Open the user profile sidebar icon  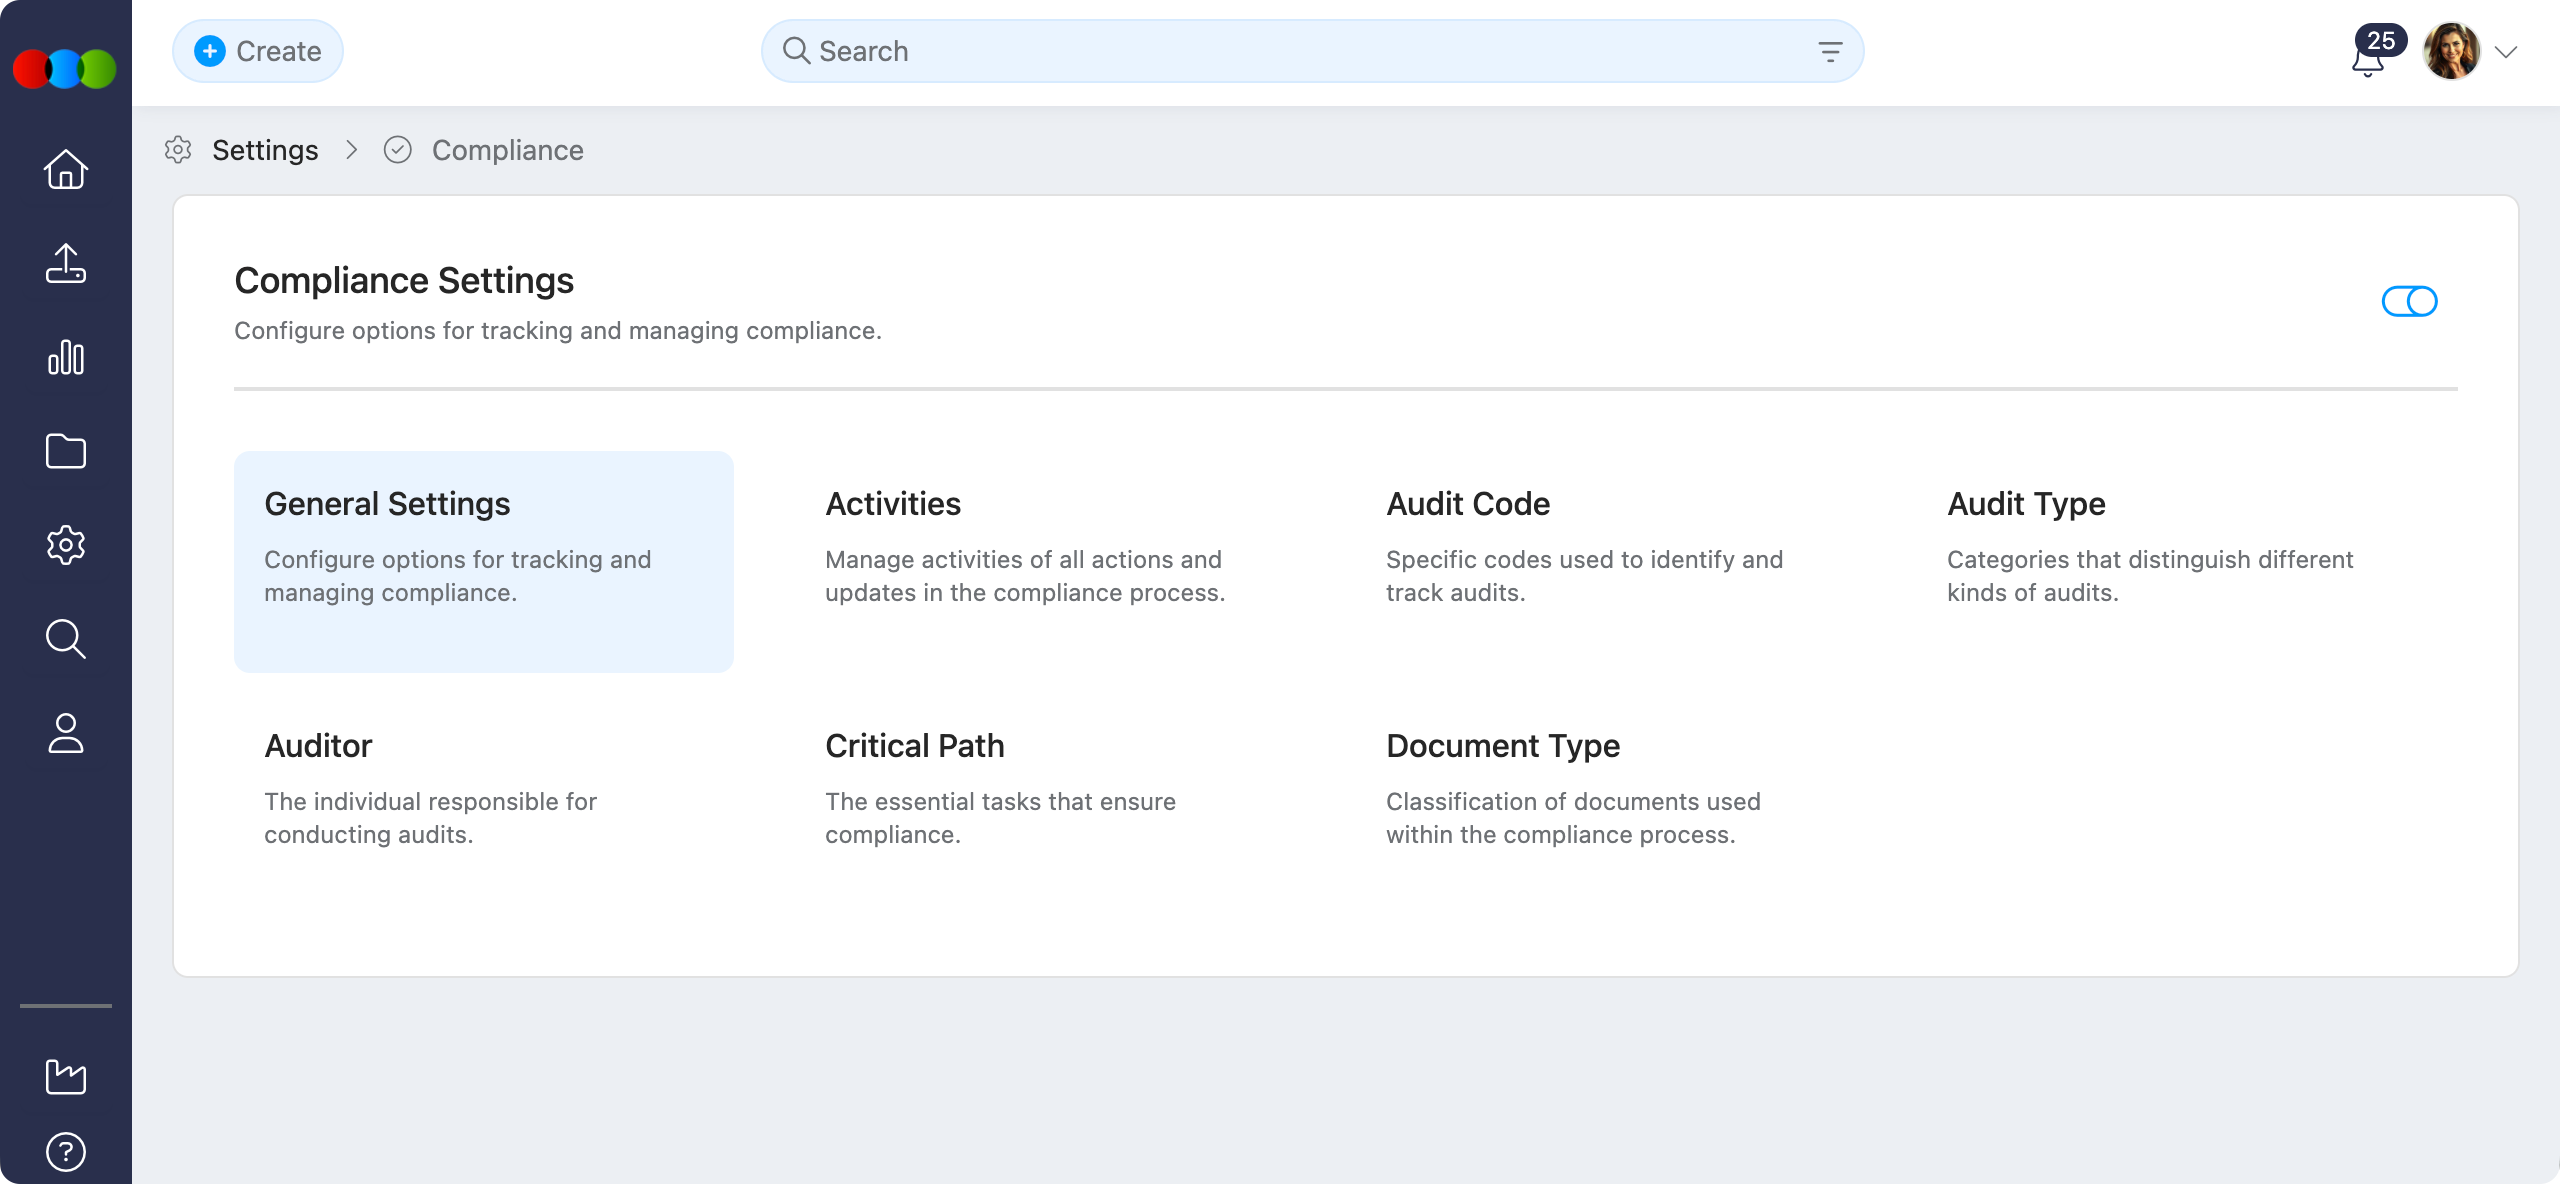click(66, 733)
